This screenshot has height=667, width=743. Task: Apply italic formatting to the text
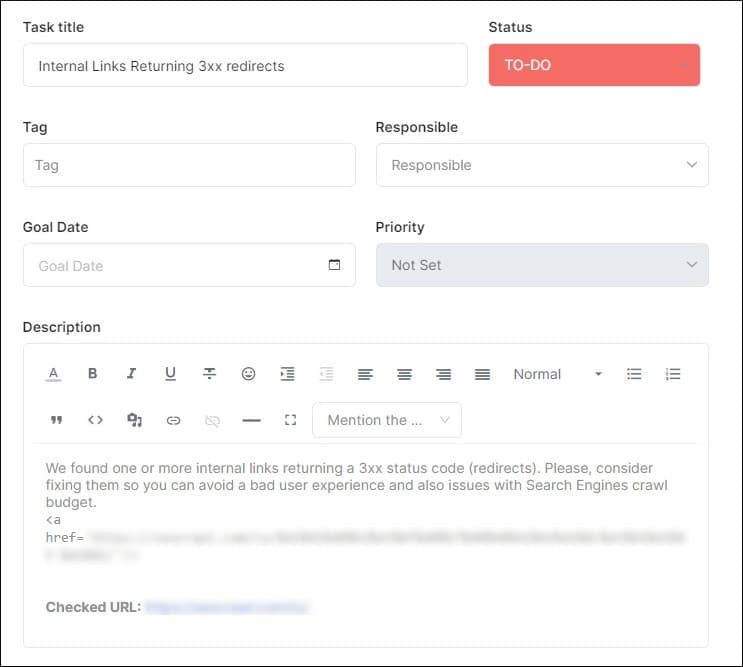pos(131,374)
